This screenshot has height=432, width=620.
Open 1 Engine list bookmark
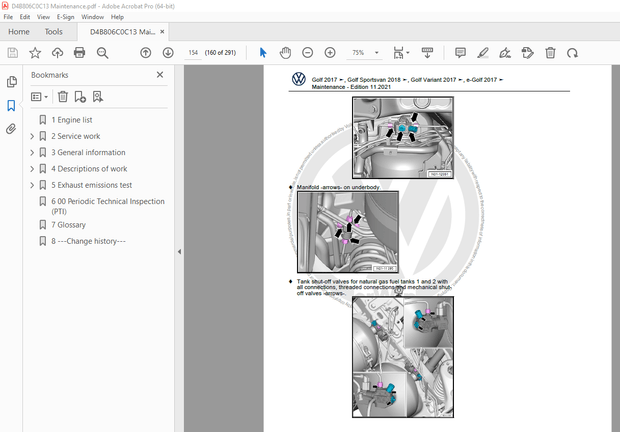(x=72, y=120)
